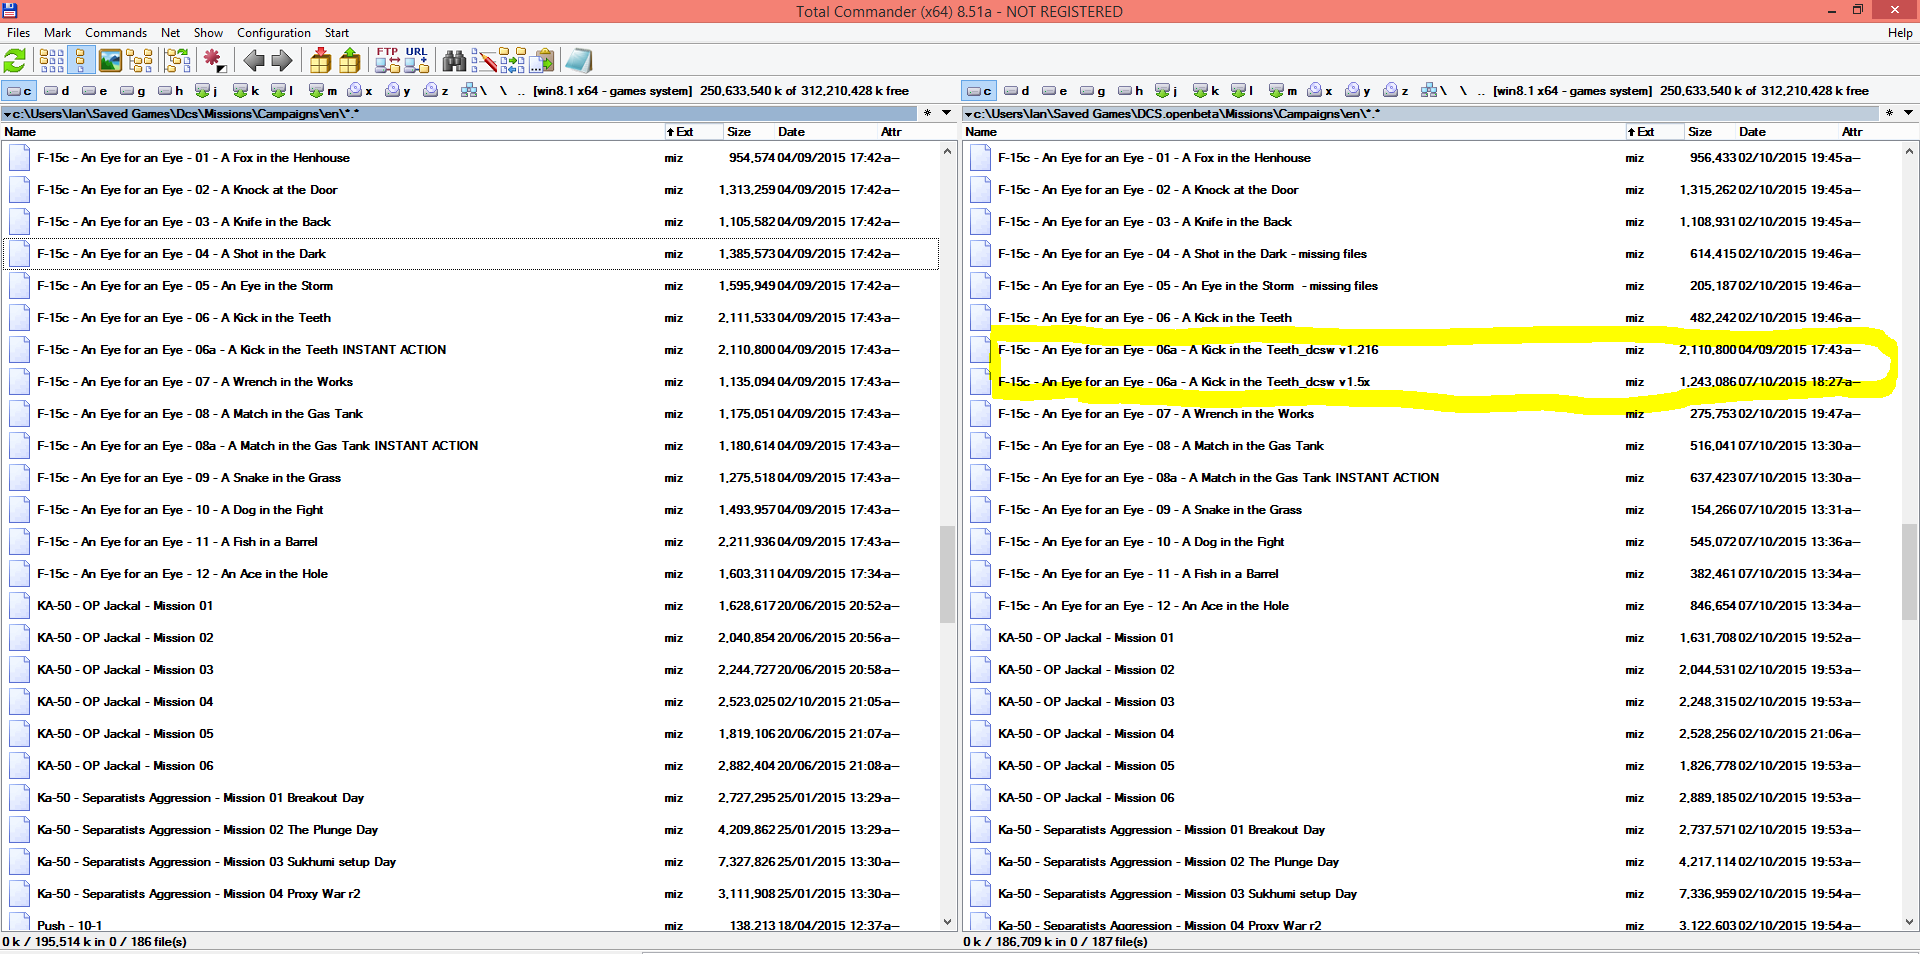This screenshot has width=1920, height=954.
Task: Select drive c in left drive bar
Action: point(19,91)
